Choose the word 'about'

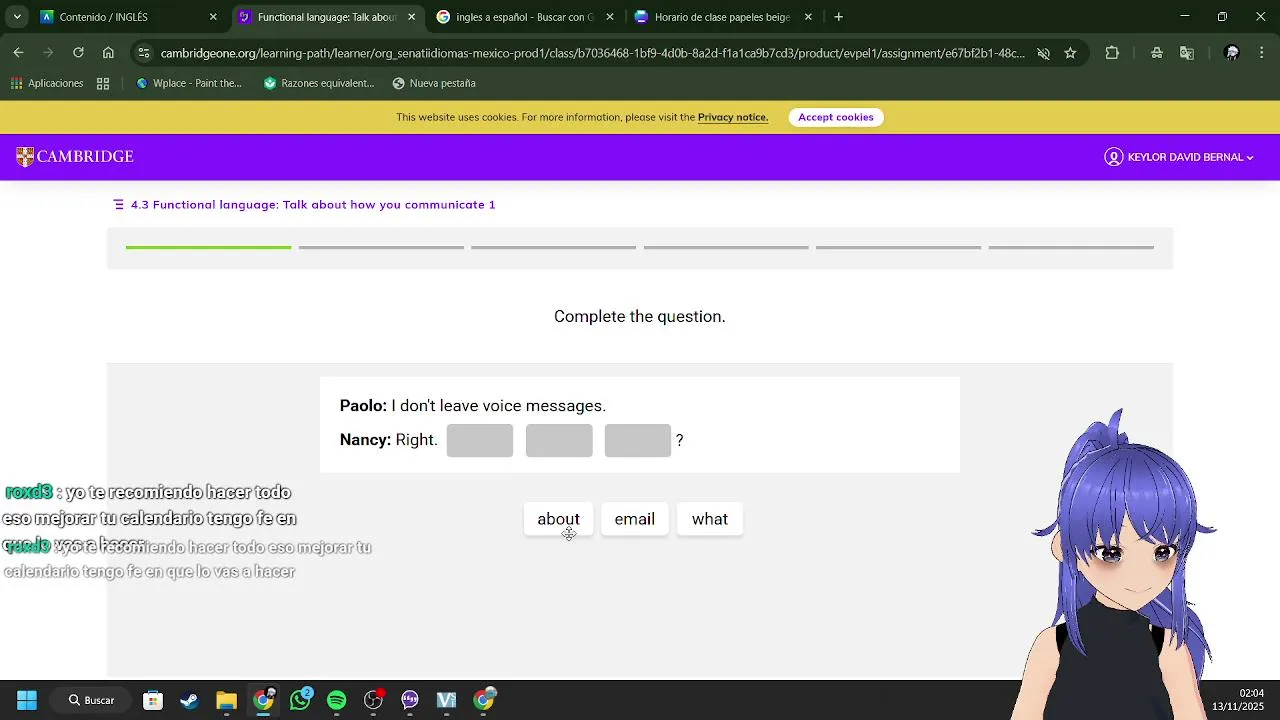pyautogui.click(x=558, y=519)
